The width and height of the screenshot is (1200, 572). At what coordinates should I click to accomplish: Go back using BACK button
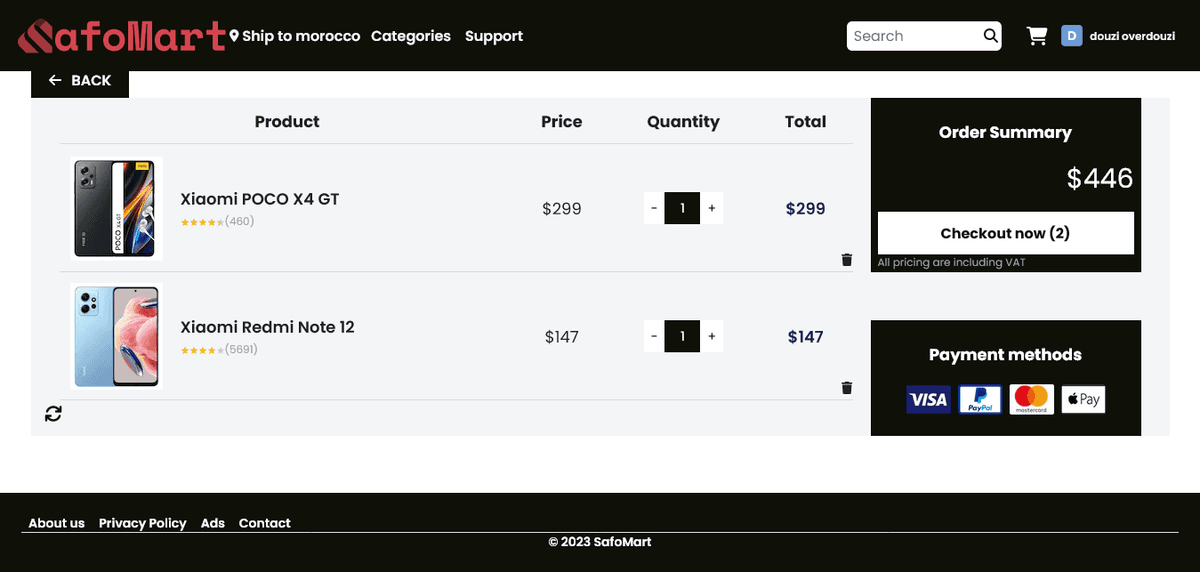[x=80, y=80]
